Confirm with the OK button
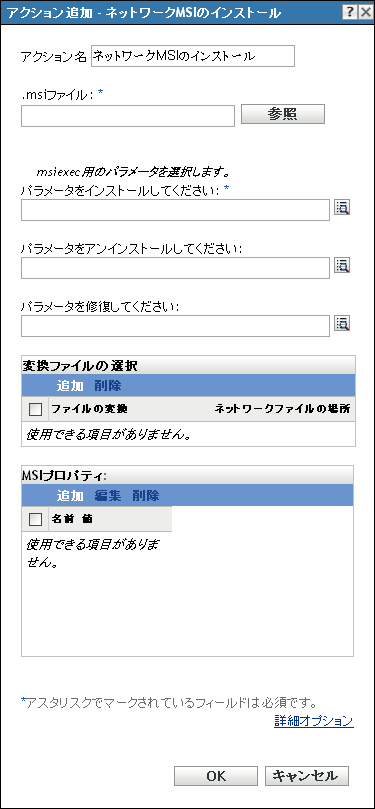The image size is (375, 809). [x=216, y=775]
